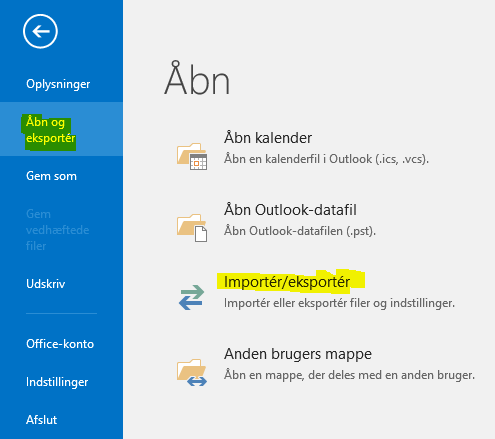The width and height of the screenshot is (495, 439).
Task: Click the back arrow circle icon
Action: coord(40,31)
